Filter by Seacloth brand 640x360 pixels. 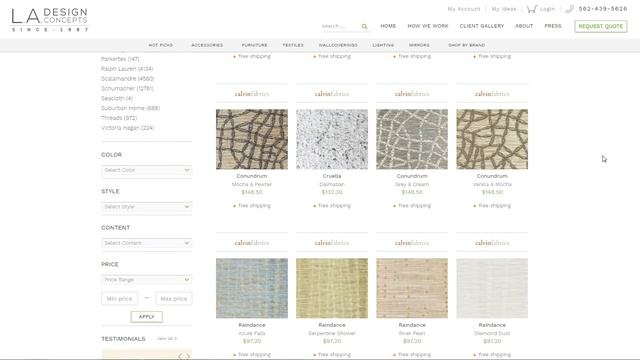[x=117, y=98]
